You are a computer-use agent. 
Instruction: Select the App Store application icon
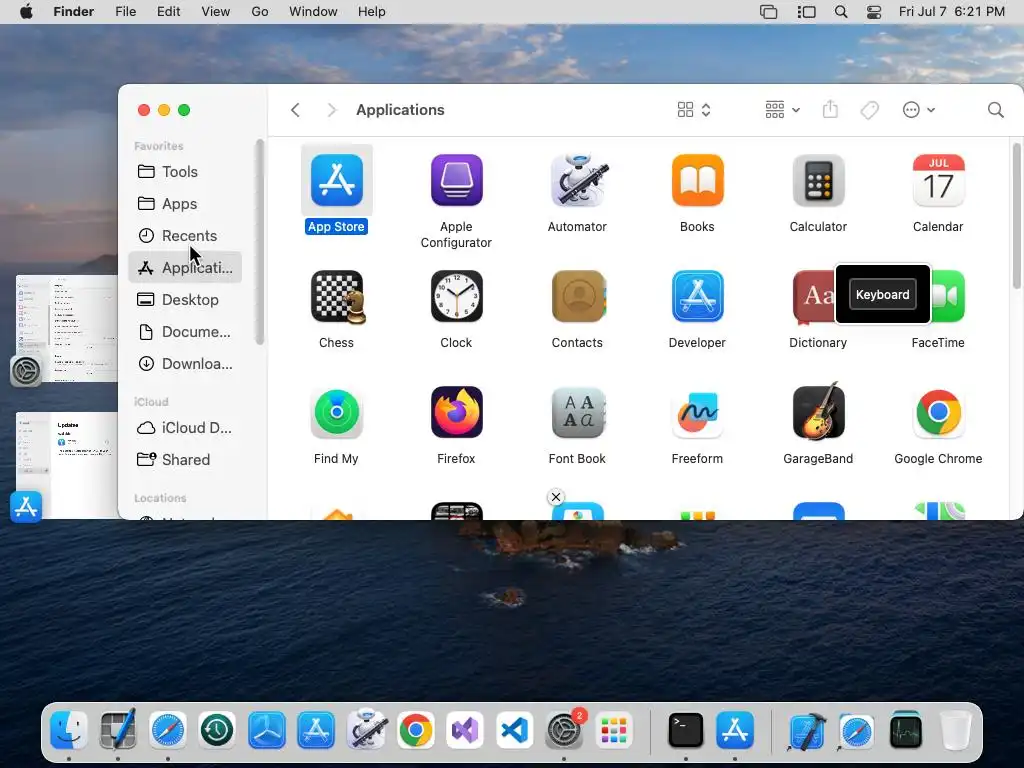click(x=336, y=180)
